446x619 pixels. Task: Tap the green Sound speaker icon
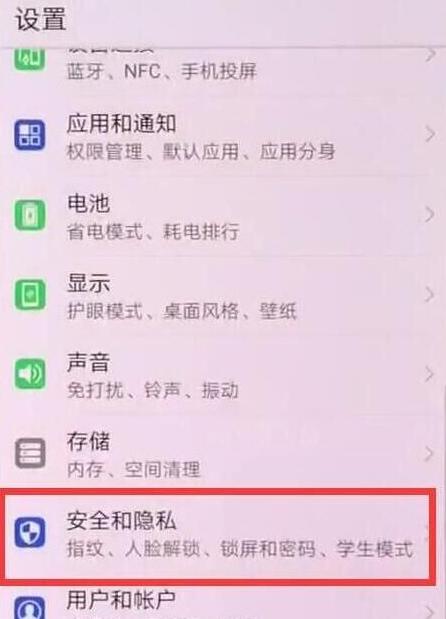pyautogui.click(x=30, y=373)
